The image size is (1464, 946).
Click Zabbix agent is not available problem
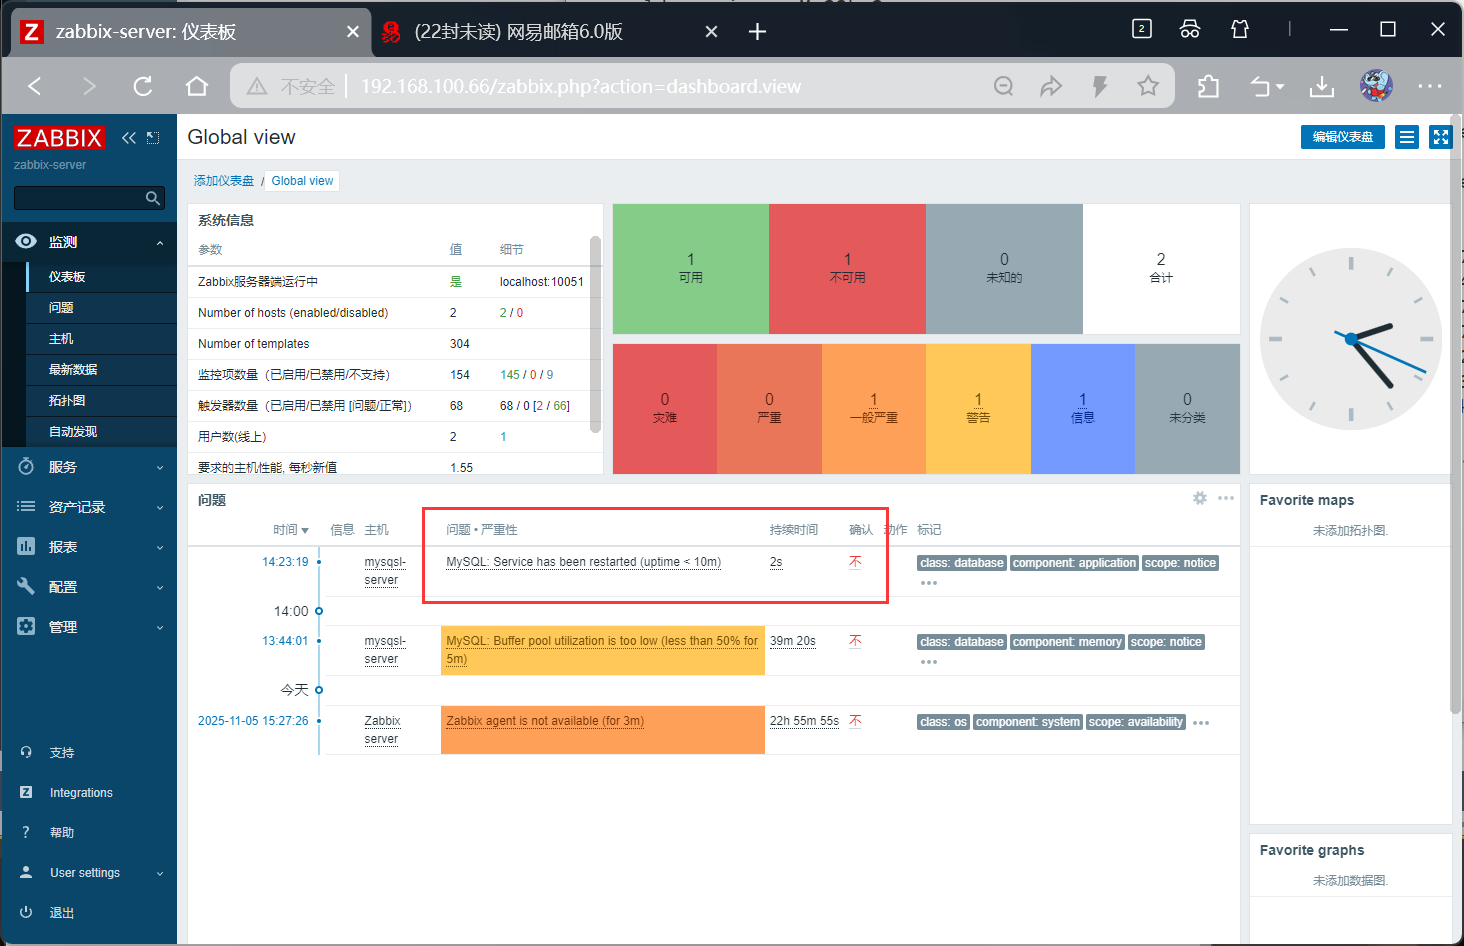point(545,721)
